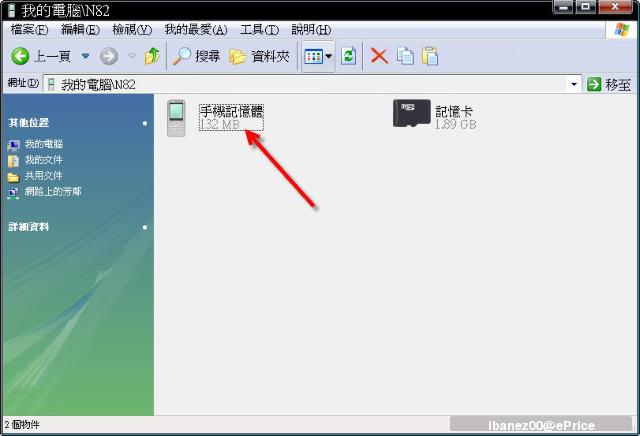Click the My Documents icon in sidebar
The height and width of the screenshot is (436, 640).
click(x=13, y=161)
